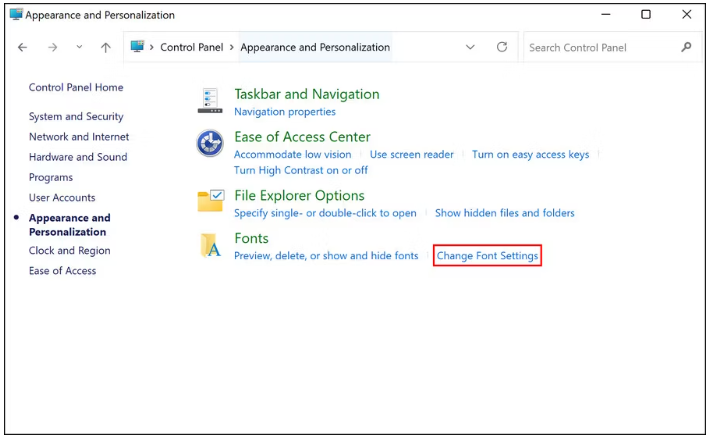Open Taskbar and Navigation heading

307,94
